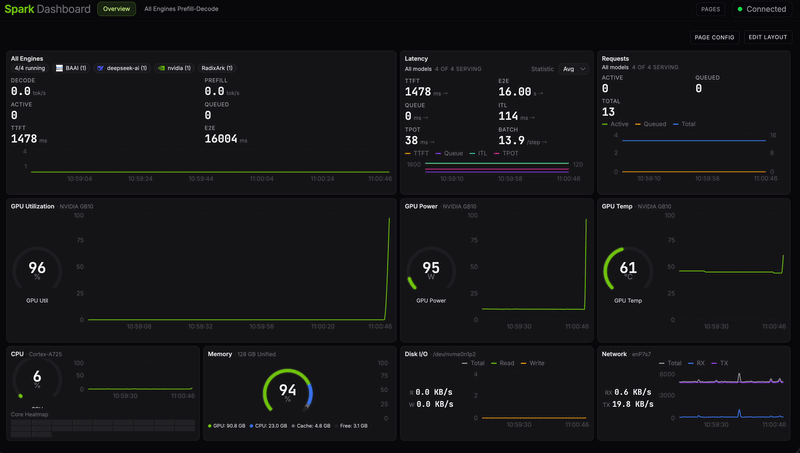Click the TTFT trend arrow in Latency
This screenshot has width=800, height=453.
coord(445,93)
